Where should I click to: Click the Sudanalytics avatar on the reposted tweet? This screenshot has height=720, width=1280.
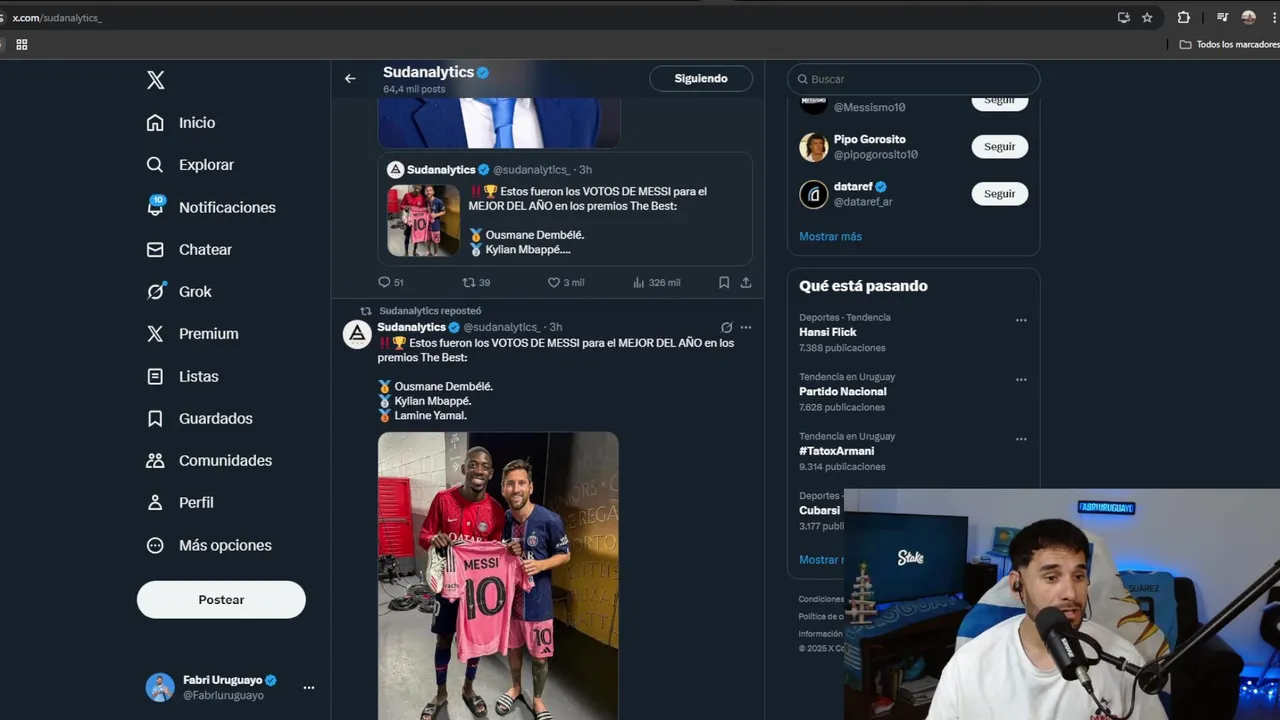(x=357, y=334)
